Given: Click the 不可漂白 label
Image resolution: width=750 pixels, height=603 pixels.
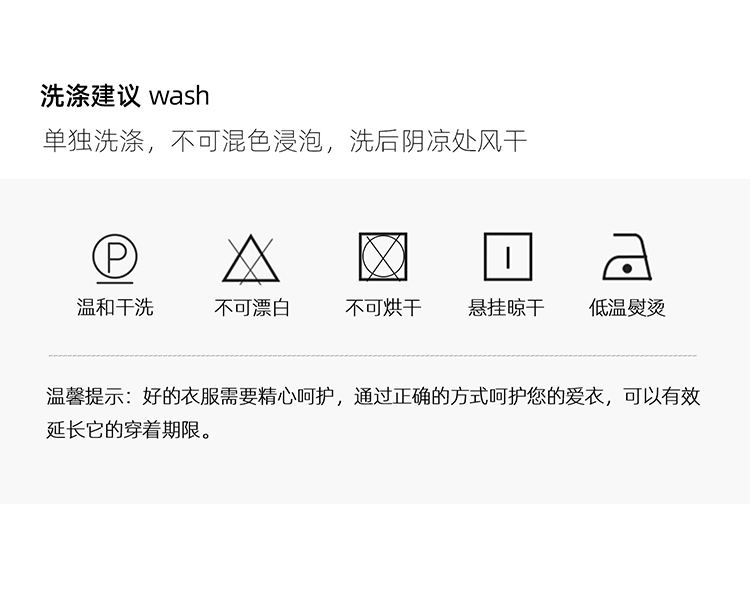Looking at the screenshot, I should point(252,307).
